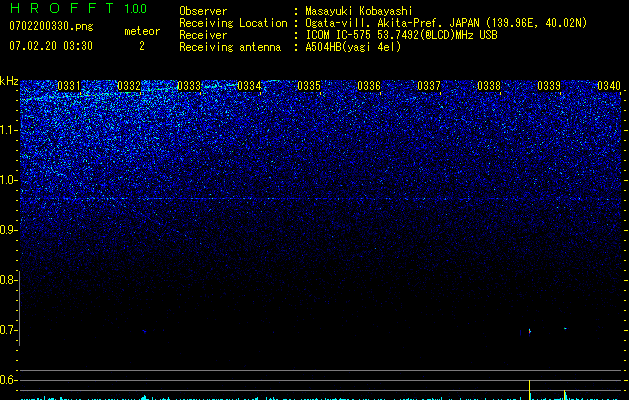Click the 1.0 kHz axis label

[x=8, y=180]
